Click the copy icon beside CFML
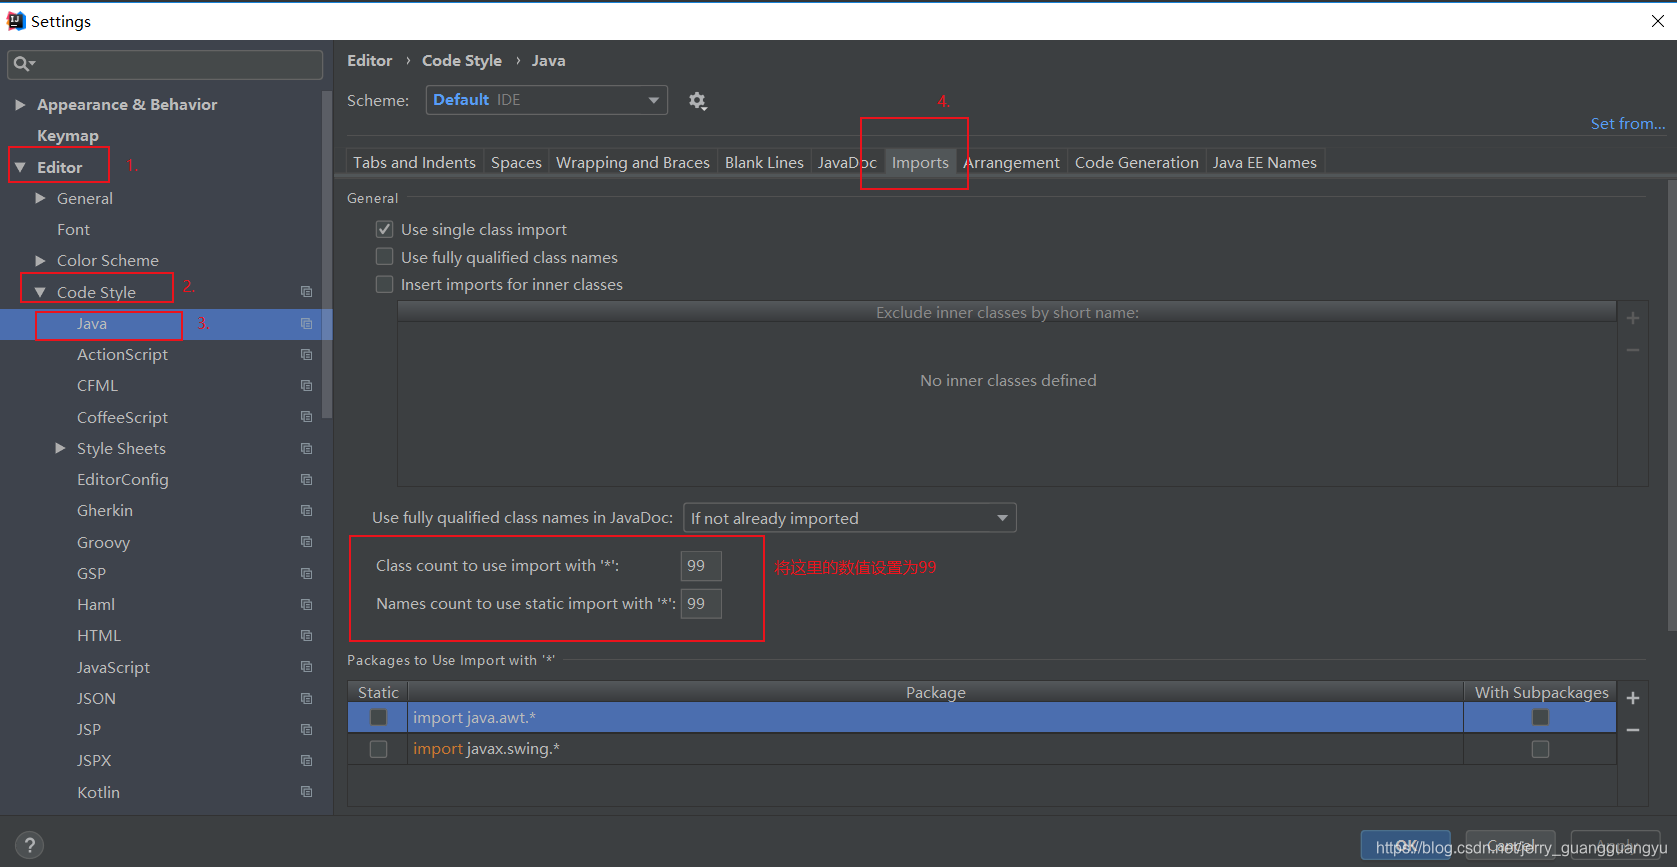This screenshot has width=1677, height=867. pyautogui.click(x=307, y=386)
